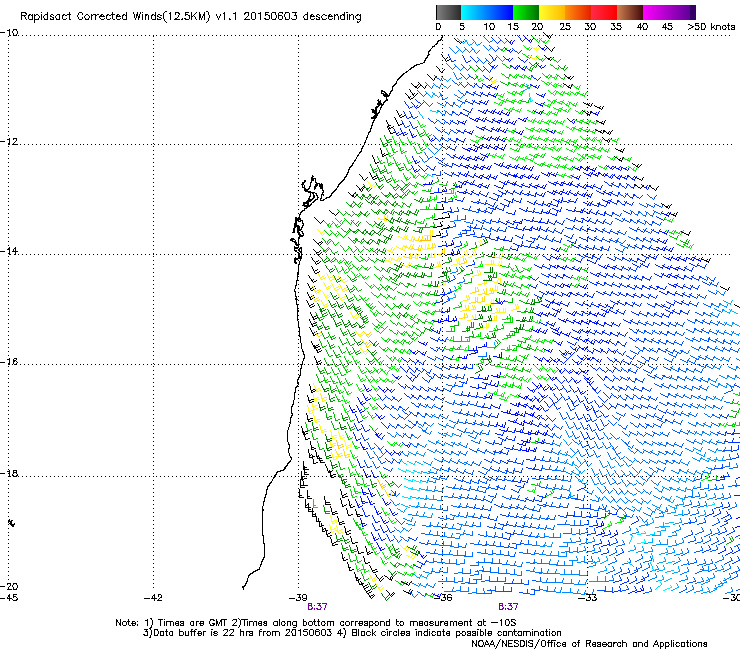Screen dimensions: 740x650
Task: Click the '20' label under the color bar
Action: point(538,27)
